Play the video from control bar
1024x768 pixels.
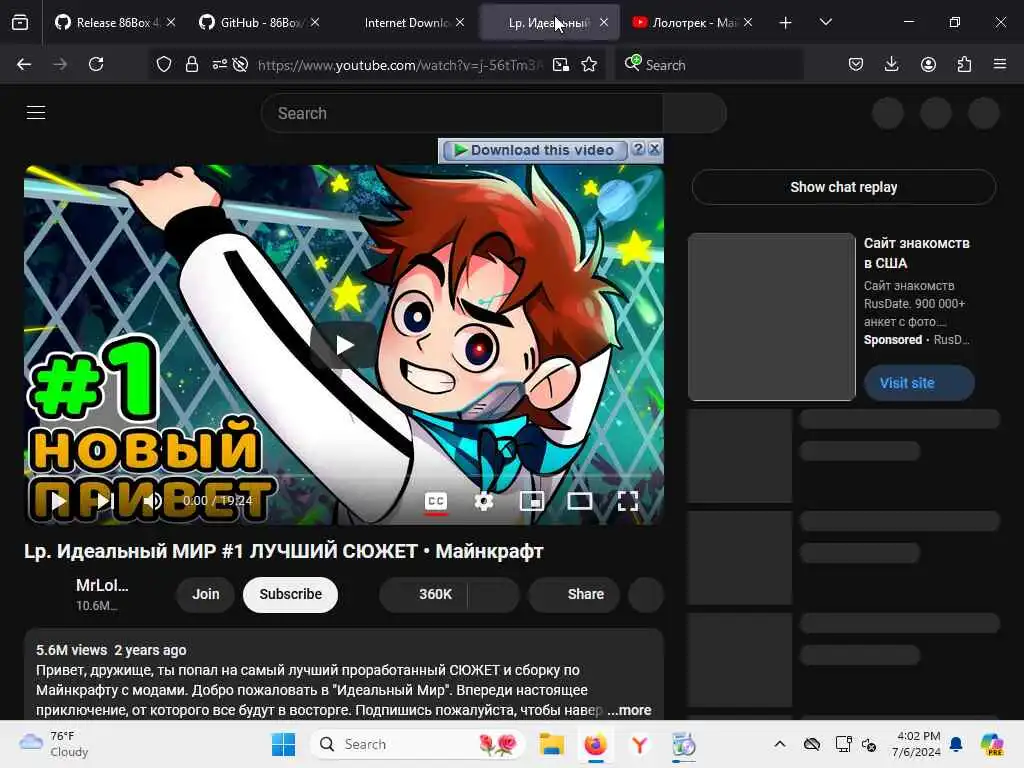click(58, 501)
